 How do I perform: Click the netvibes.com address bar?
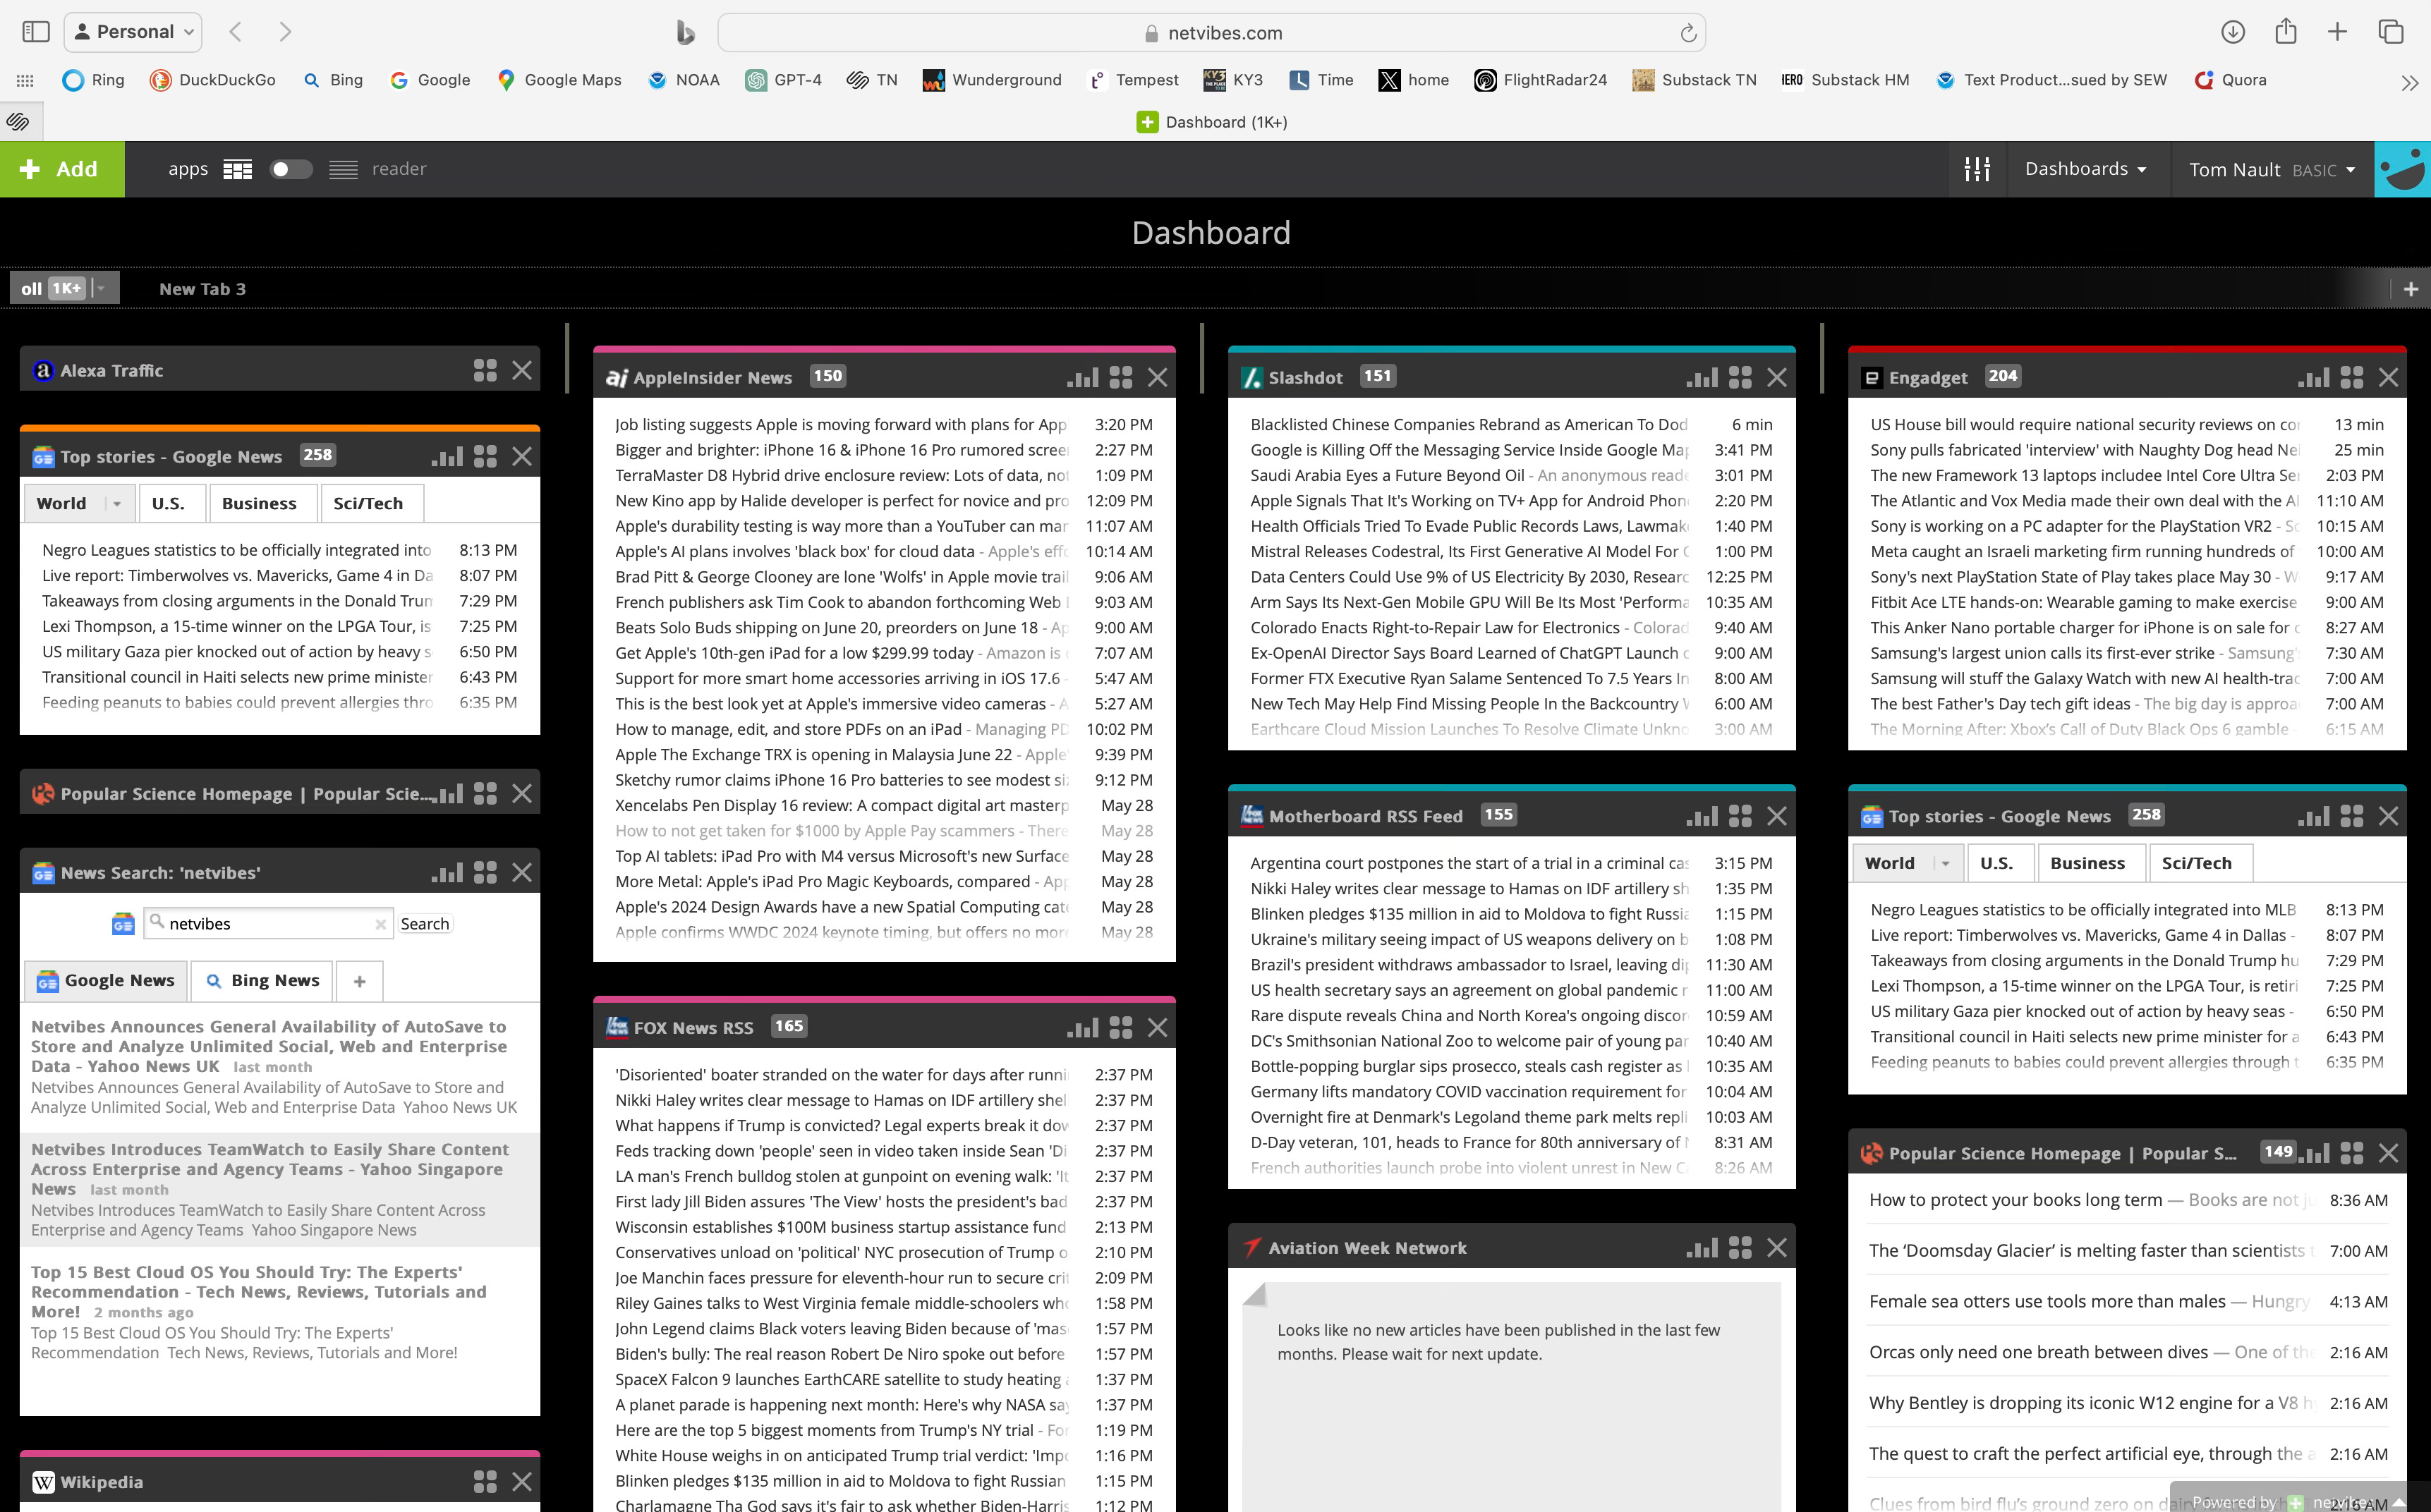pyautogui.click(x=1211, y=33)
